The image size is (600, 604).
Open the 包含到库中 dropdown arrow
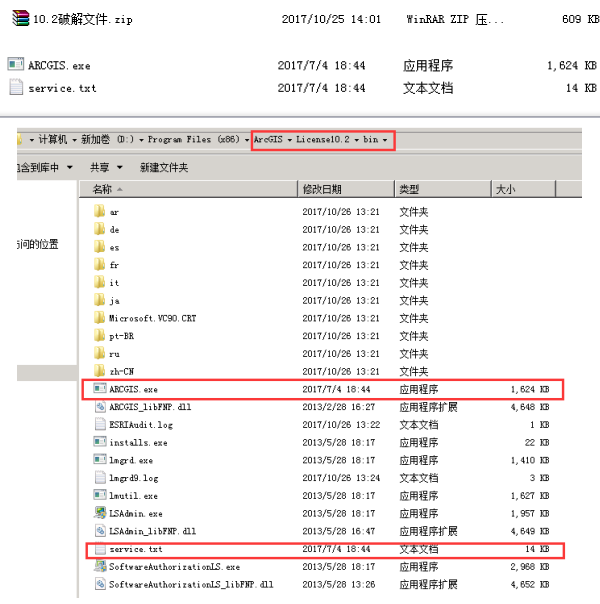click(x=70, y=168)
